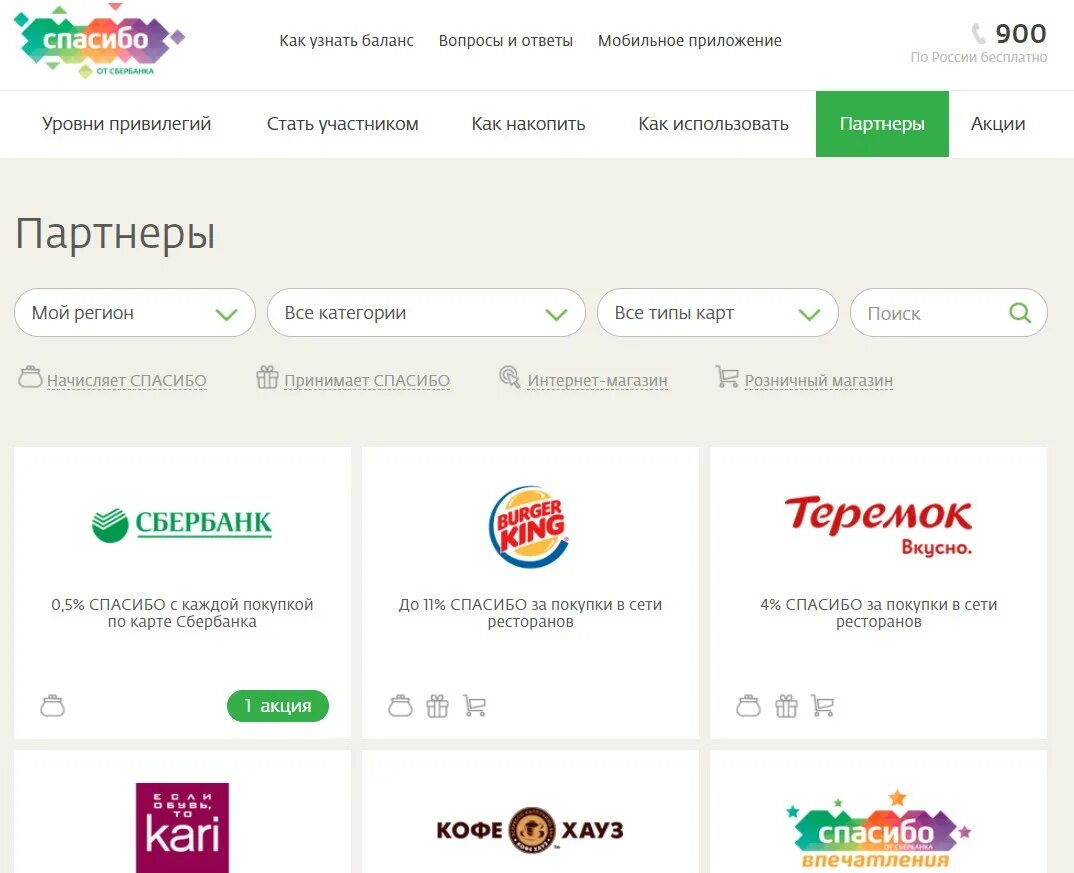Viewport: 1074px width, 873px height.
Task: Click the shopping cart icon on the Теремок card
Action: pos(822,705)
